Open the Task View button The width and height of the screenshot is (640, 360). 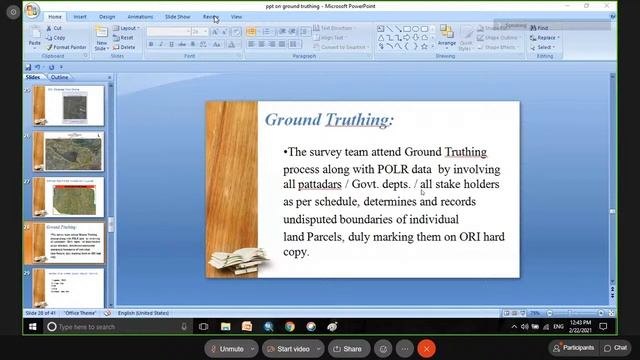tap(203, 327)
